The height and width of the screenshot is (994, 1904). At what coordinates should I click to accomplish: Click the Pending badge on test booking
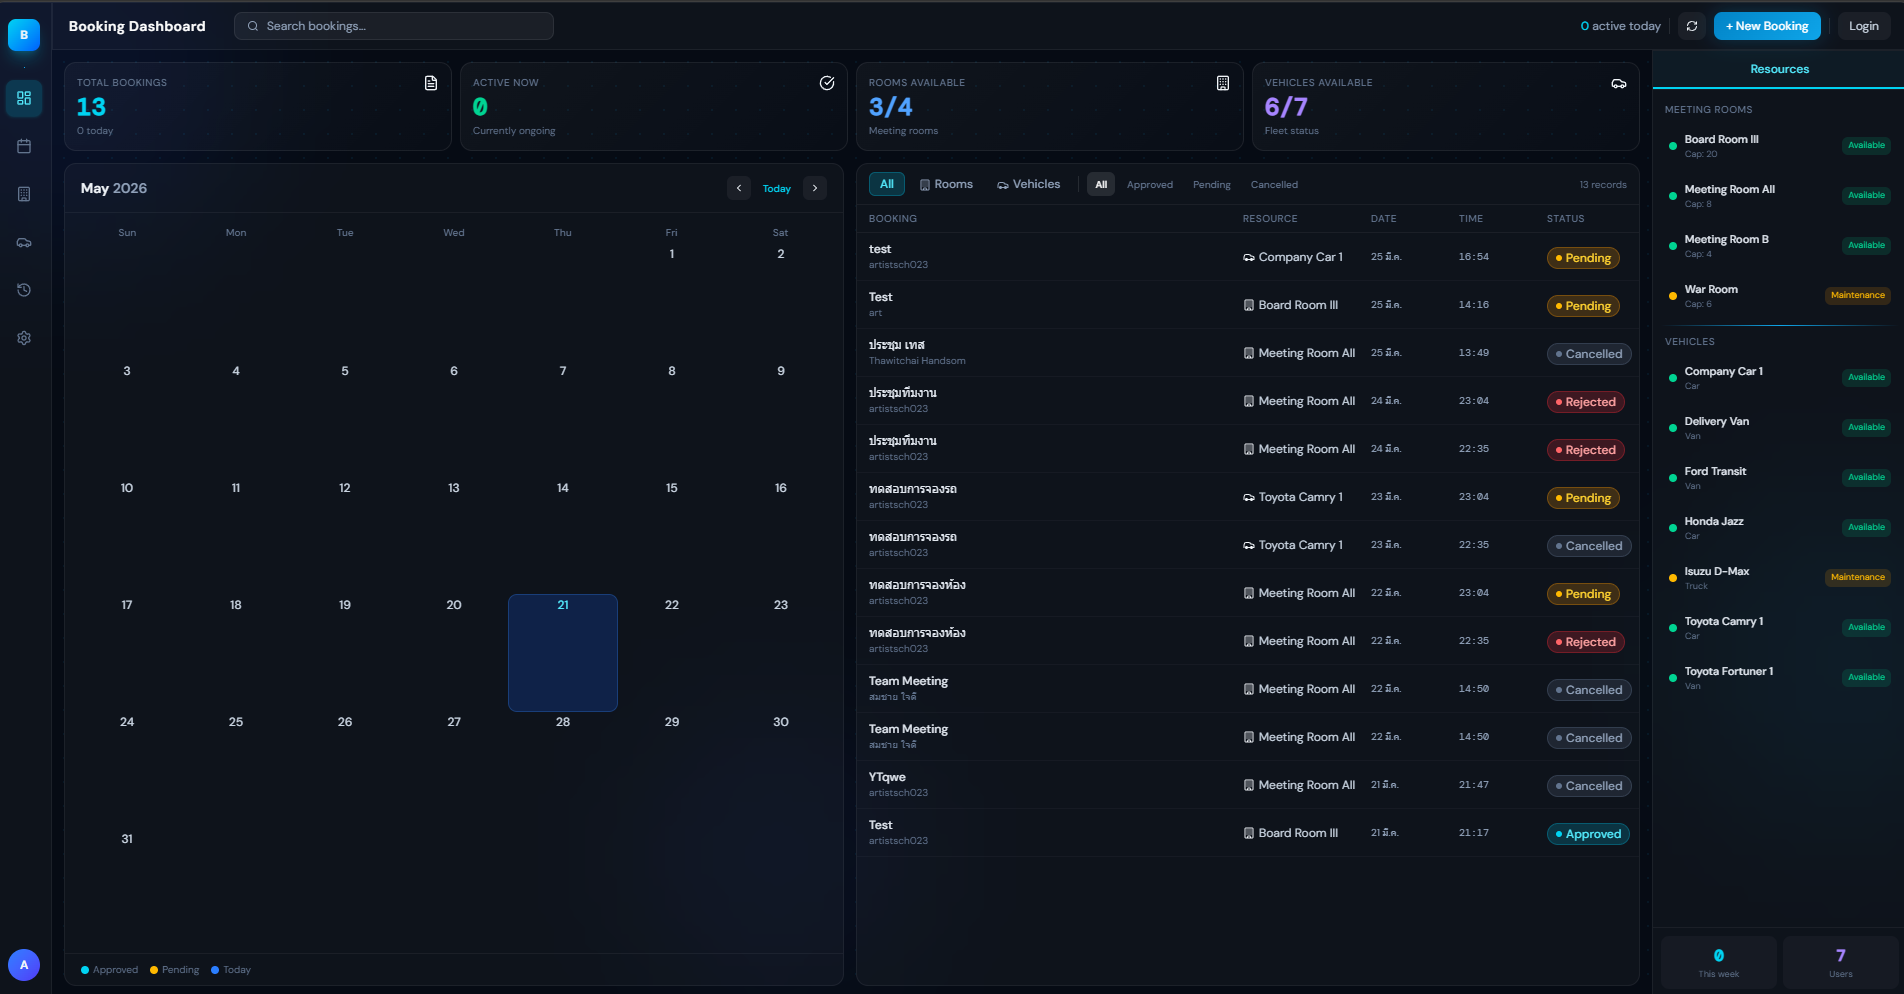[1583, 258]
